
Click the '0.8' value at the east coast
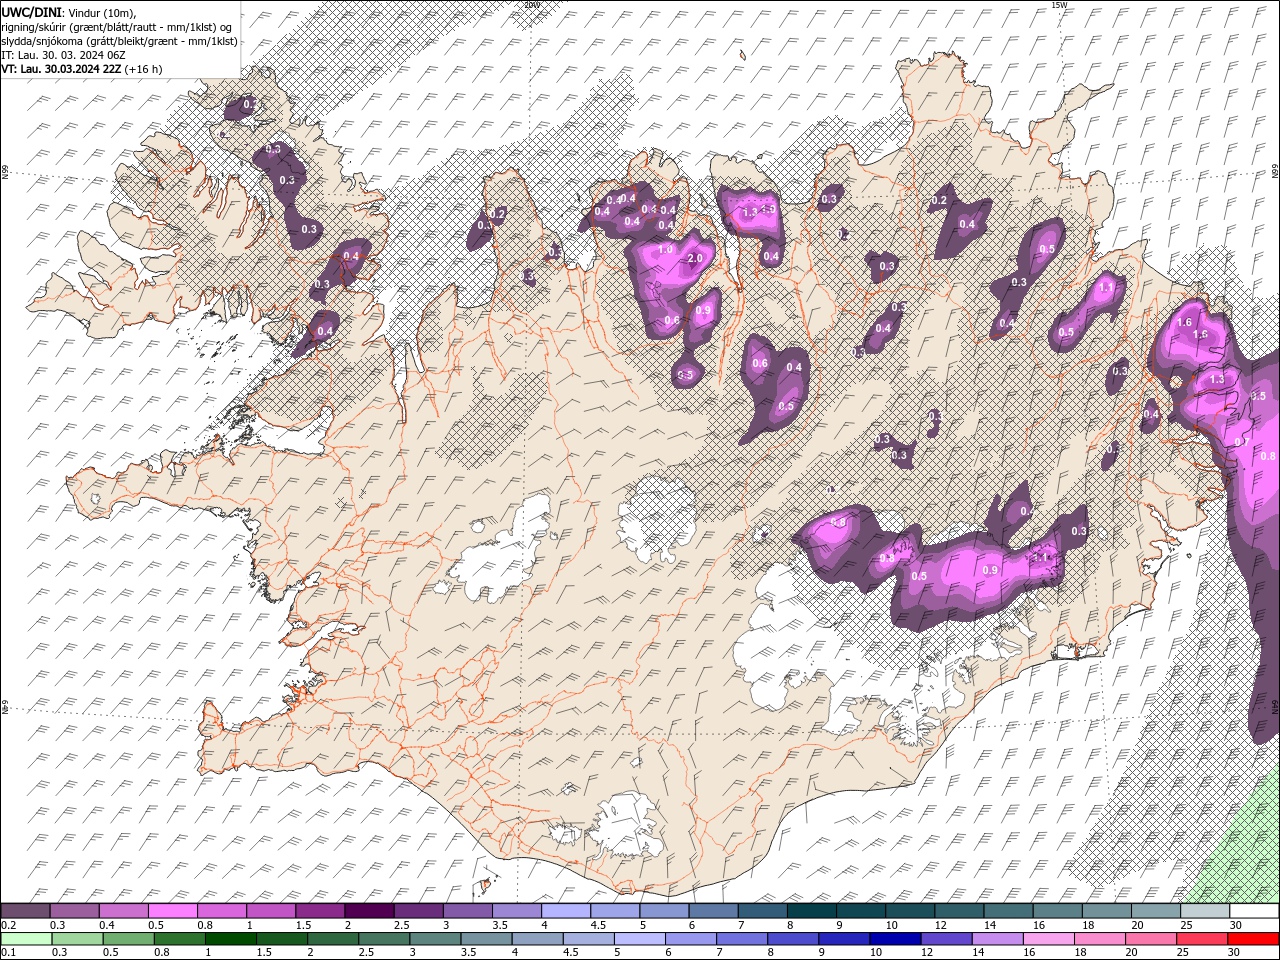(1268, 456)
